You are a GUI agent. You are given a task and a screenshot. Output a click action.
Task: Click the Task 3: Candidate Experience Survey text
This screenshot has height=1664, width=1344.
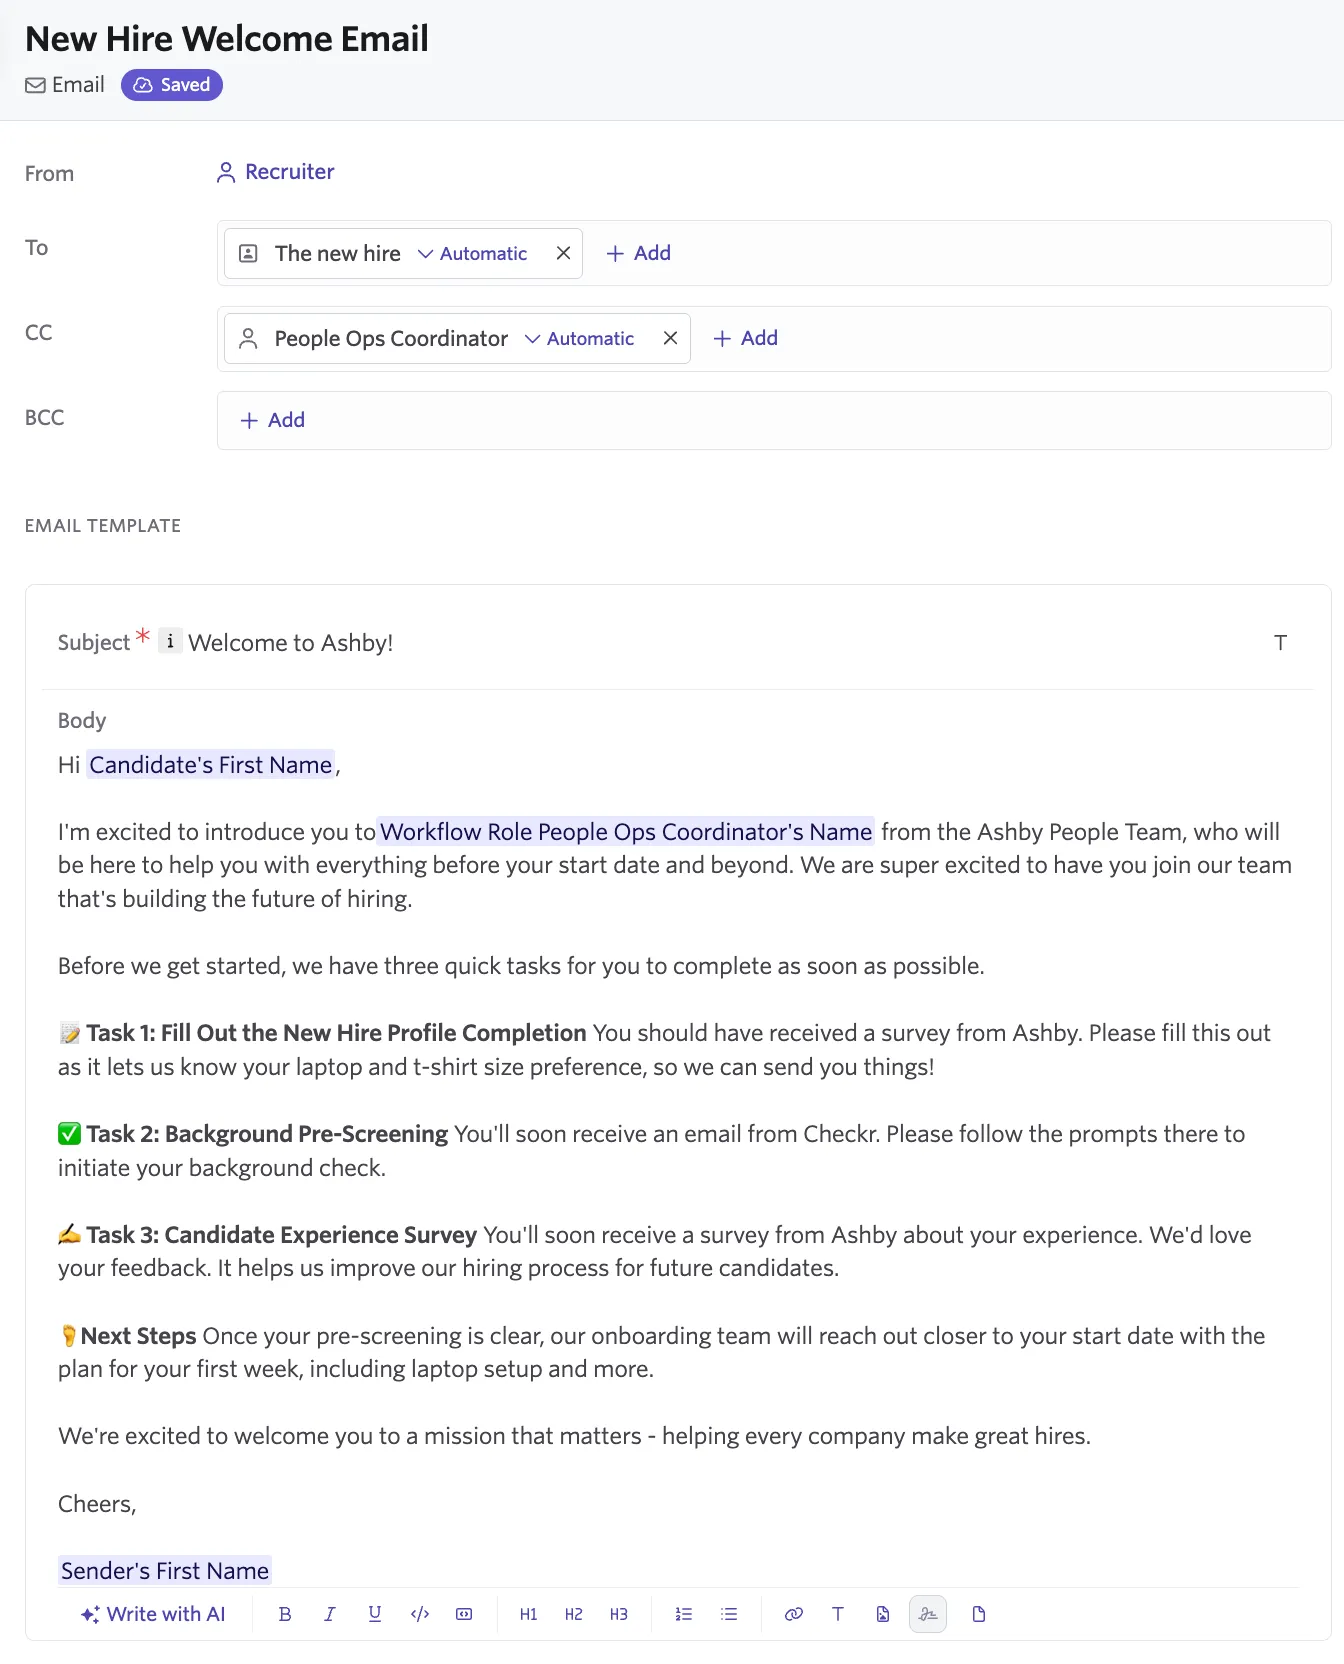[281, 1235]
